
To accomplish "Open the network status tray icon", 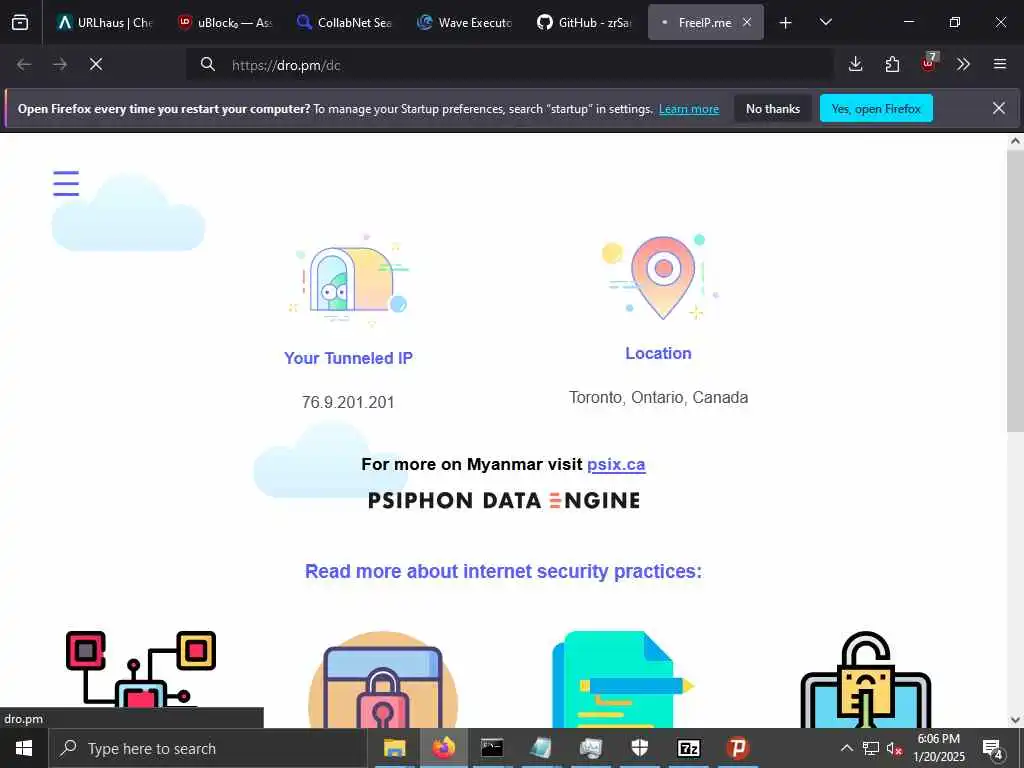I will (x=871, y=748).
